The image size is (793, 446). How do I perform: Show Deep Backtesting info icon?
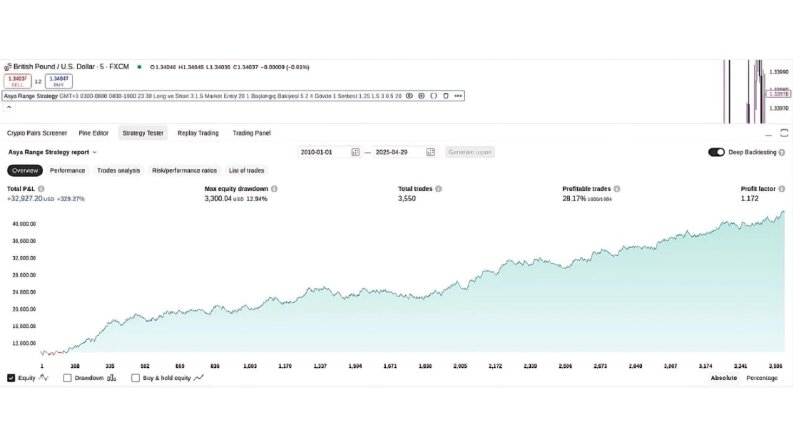pos(782,152)
